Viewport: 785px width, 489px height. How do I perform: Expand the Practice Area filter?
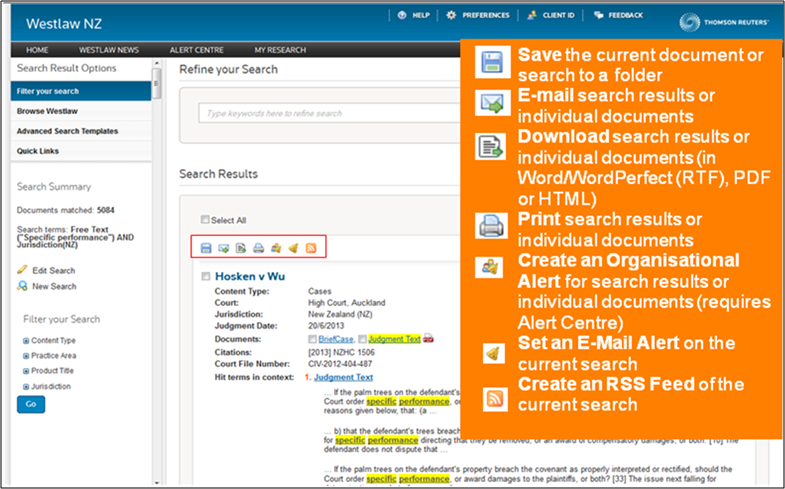point(26,356)
